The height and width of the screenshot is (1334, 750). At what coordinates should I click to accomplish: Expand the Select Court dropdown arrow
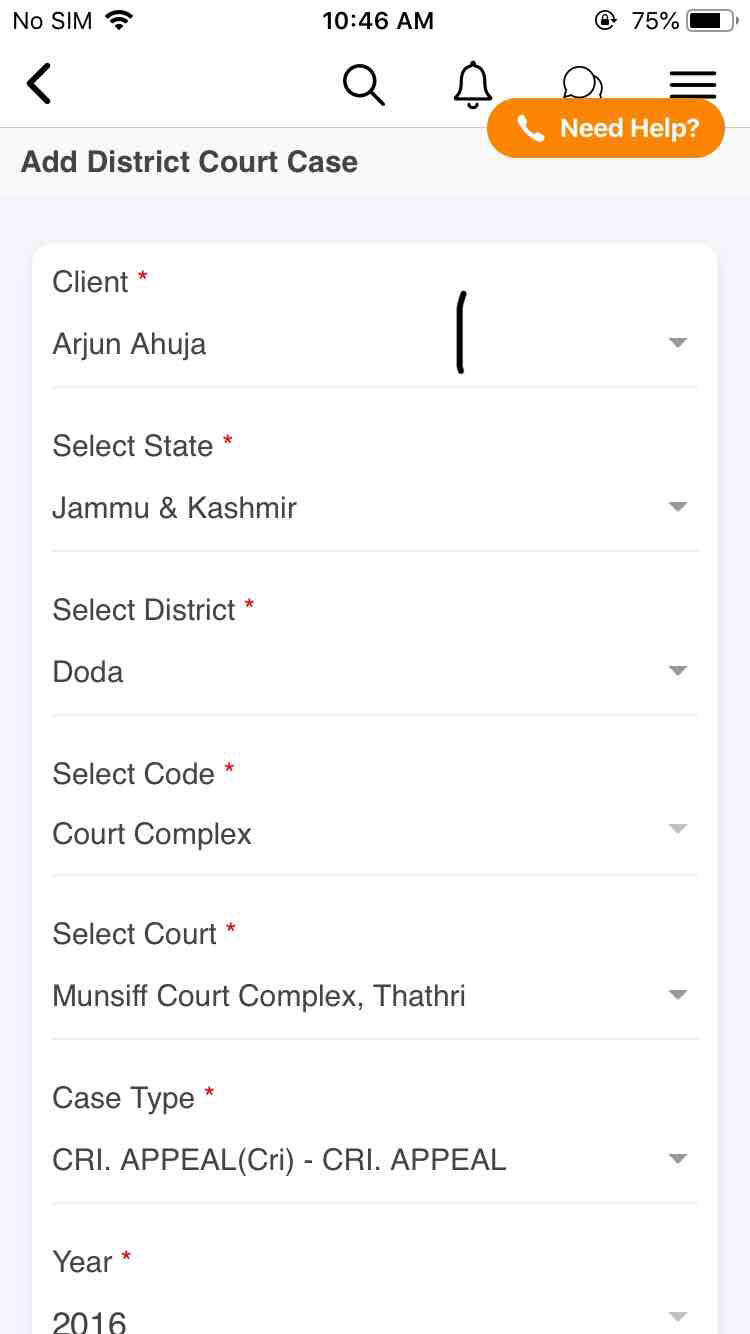678,995
